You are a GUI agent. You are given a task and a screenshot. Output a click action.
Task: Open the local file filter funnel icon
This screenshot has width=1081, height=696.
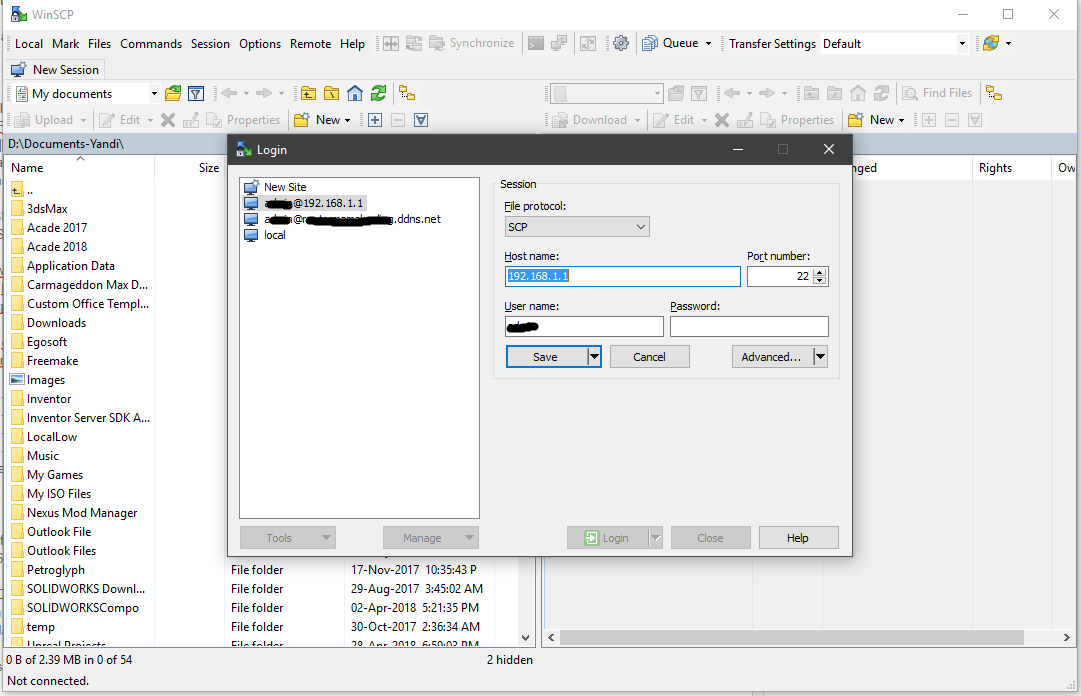[x=196, y=93]
